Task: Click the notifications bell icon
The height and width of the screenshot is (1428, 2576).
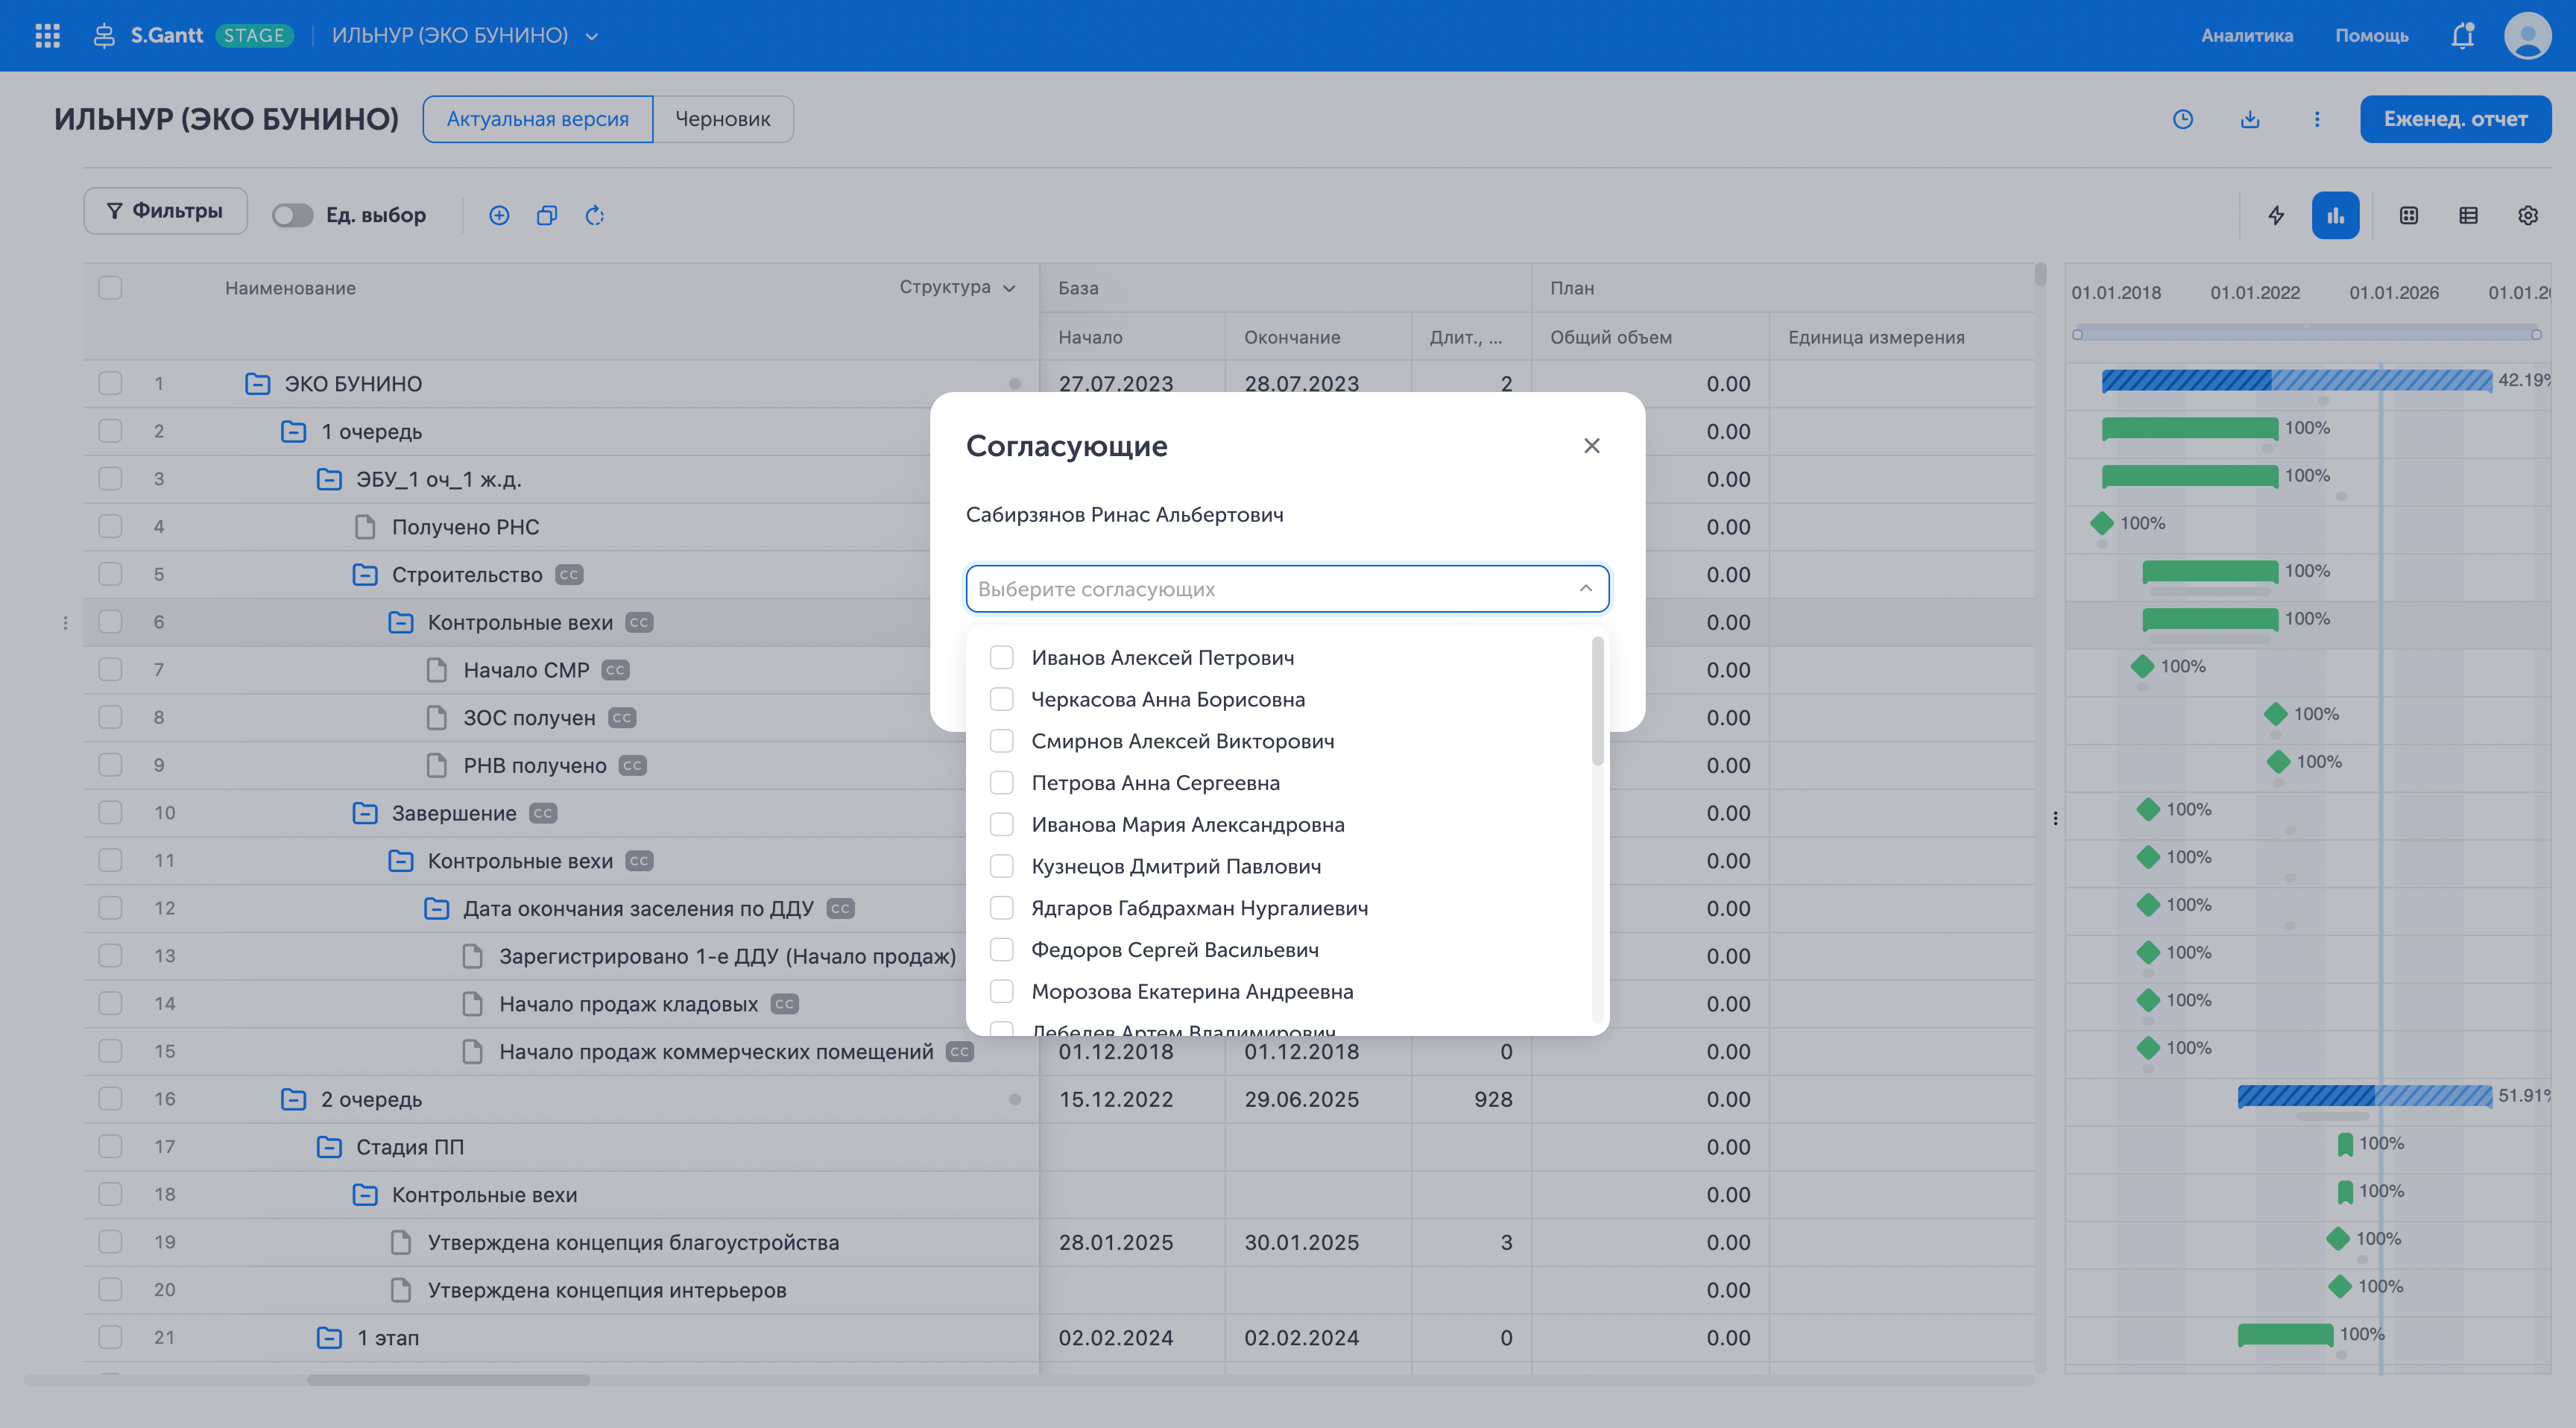Action: (2462, 36)
